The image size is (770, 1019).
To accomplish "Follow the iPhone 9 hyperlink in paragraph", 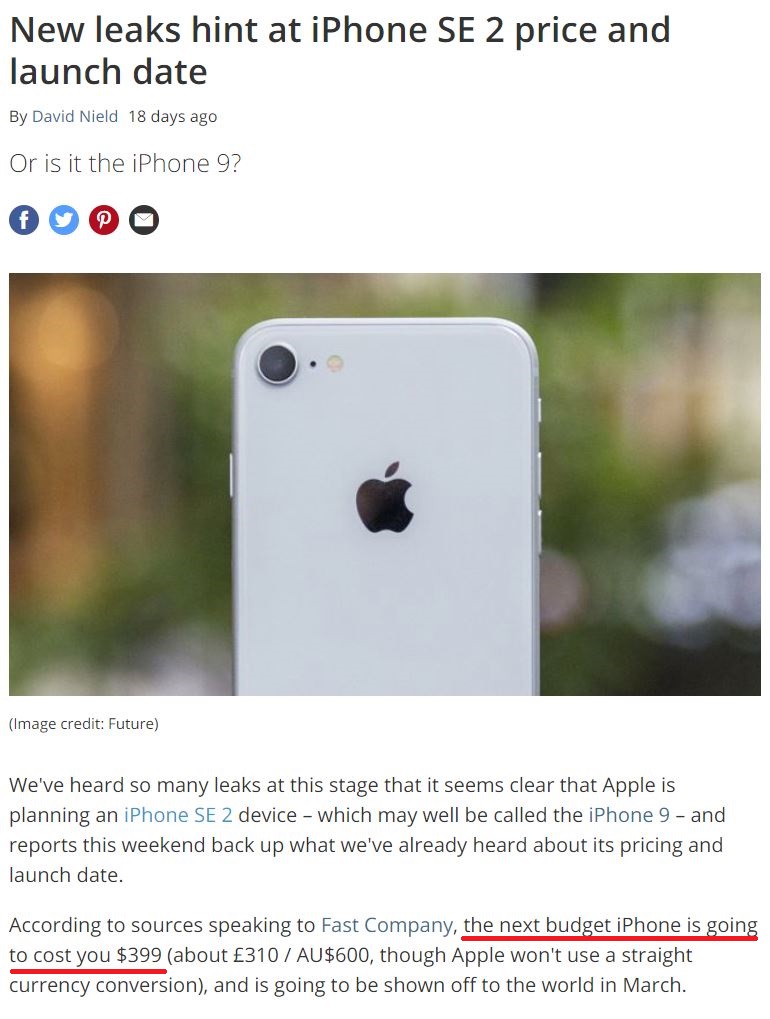I will 629,815.
